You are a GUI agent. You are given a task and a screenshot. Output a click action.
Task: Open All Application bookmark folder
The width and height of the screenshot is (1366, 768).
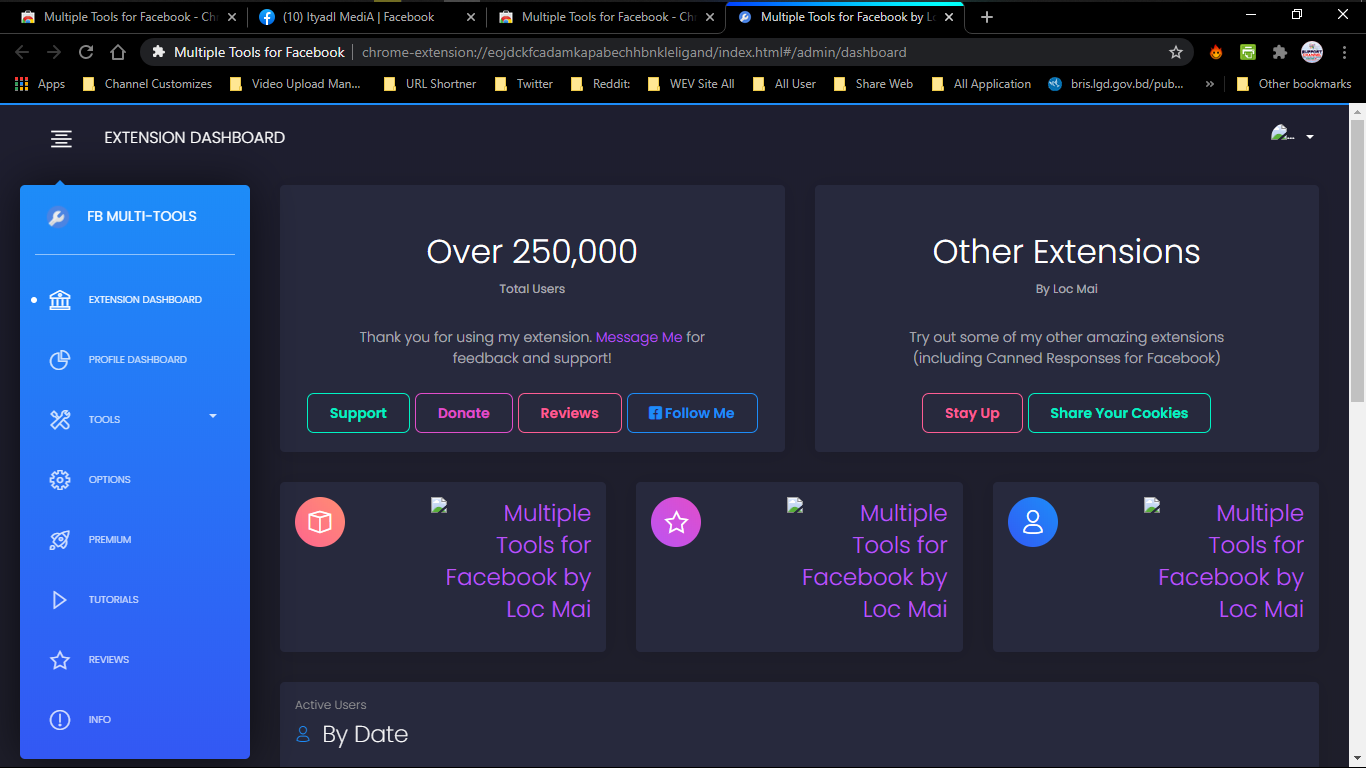click(x=981, y=84)
